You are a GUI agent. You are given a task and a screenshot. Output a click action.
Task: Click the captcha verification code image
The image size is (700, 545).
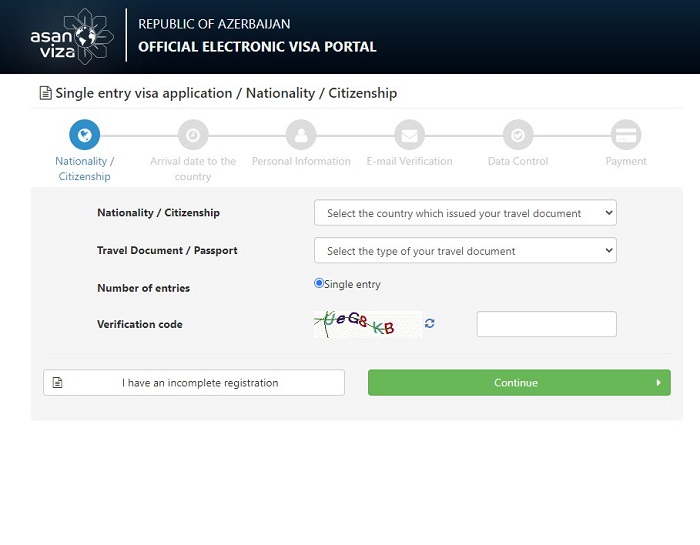[x=368, y=325]
